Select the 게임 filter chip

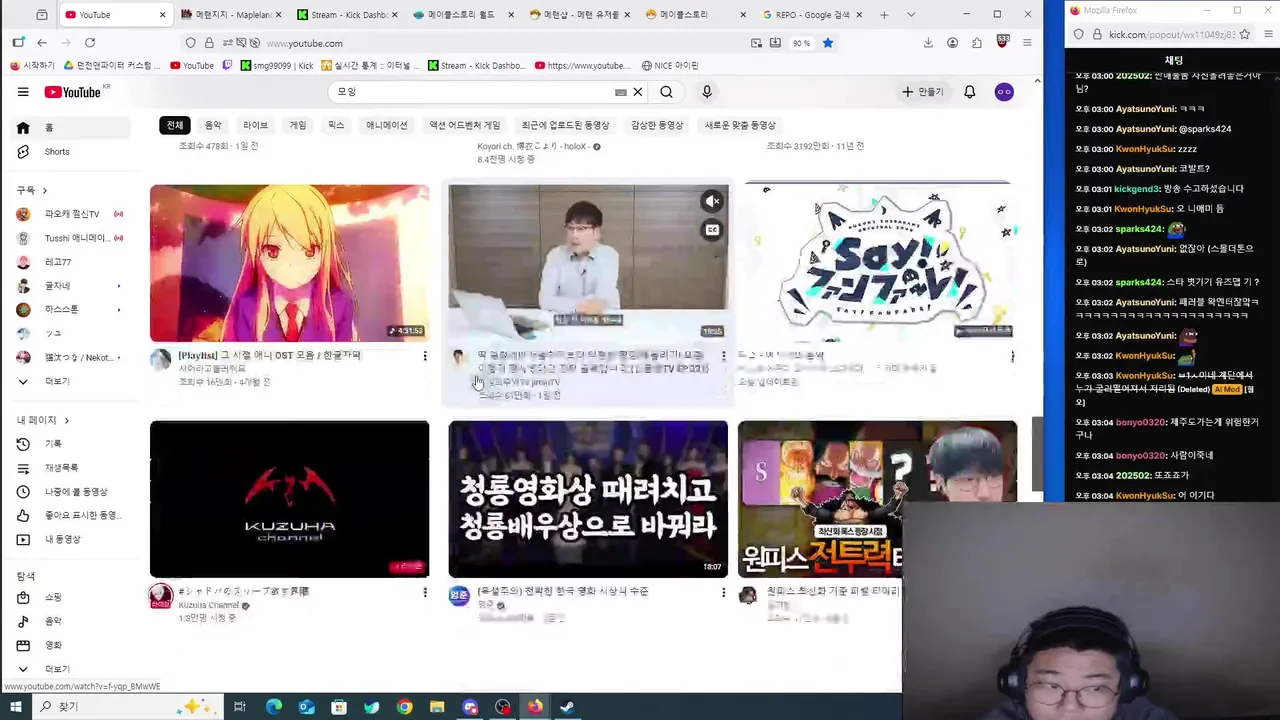click(298, 125)
